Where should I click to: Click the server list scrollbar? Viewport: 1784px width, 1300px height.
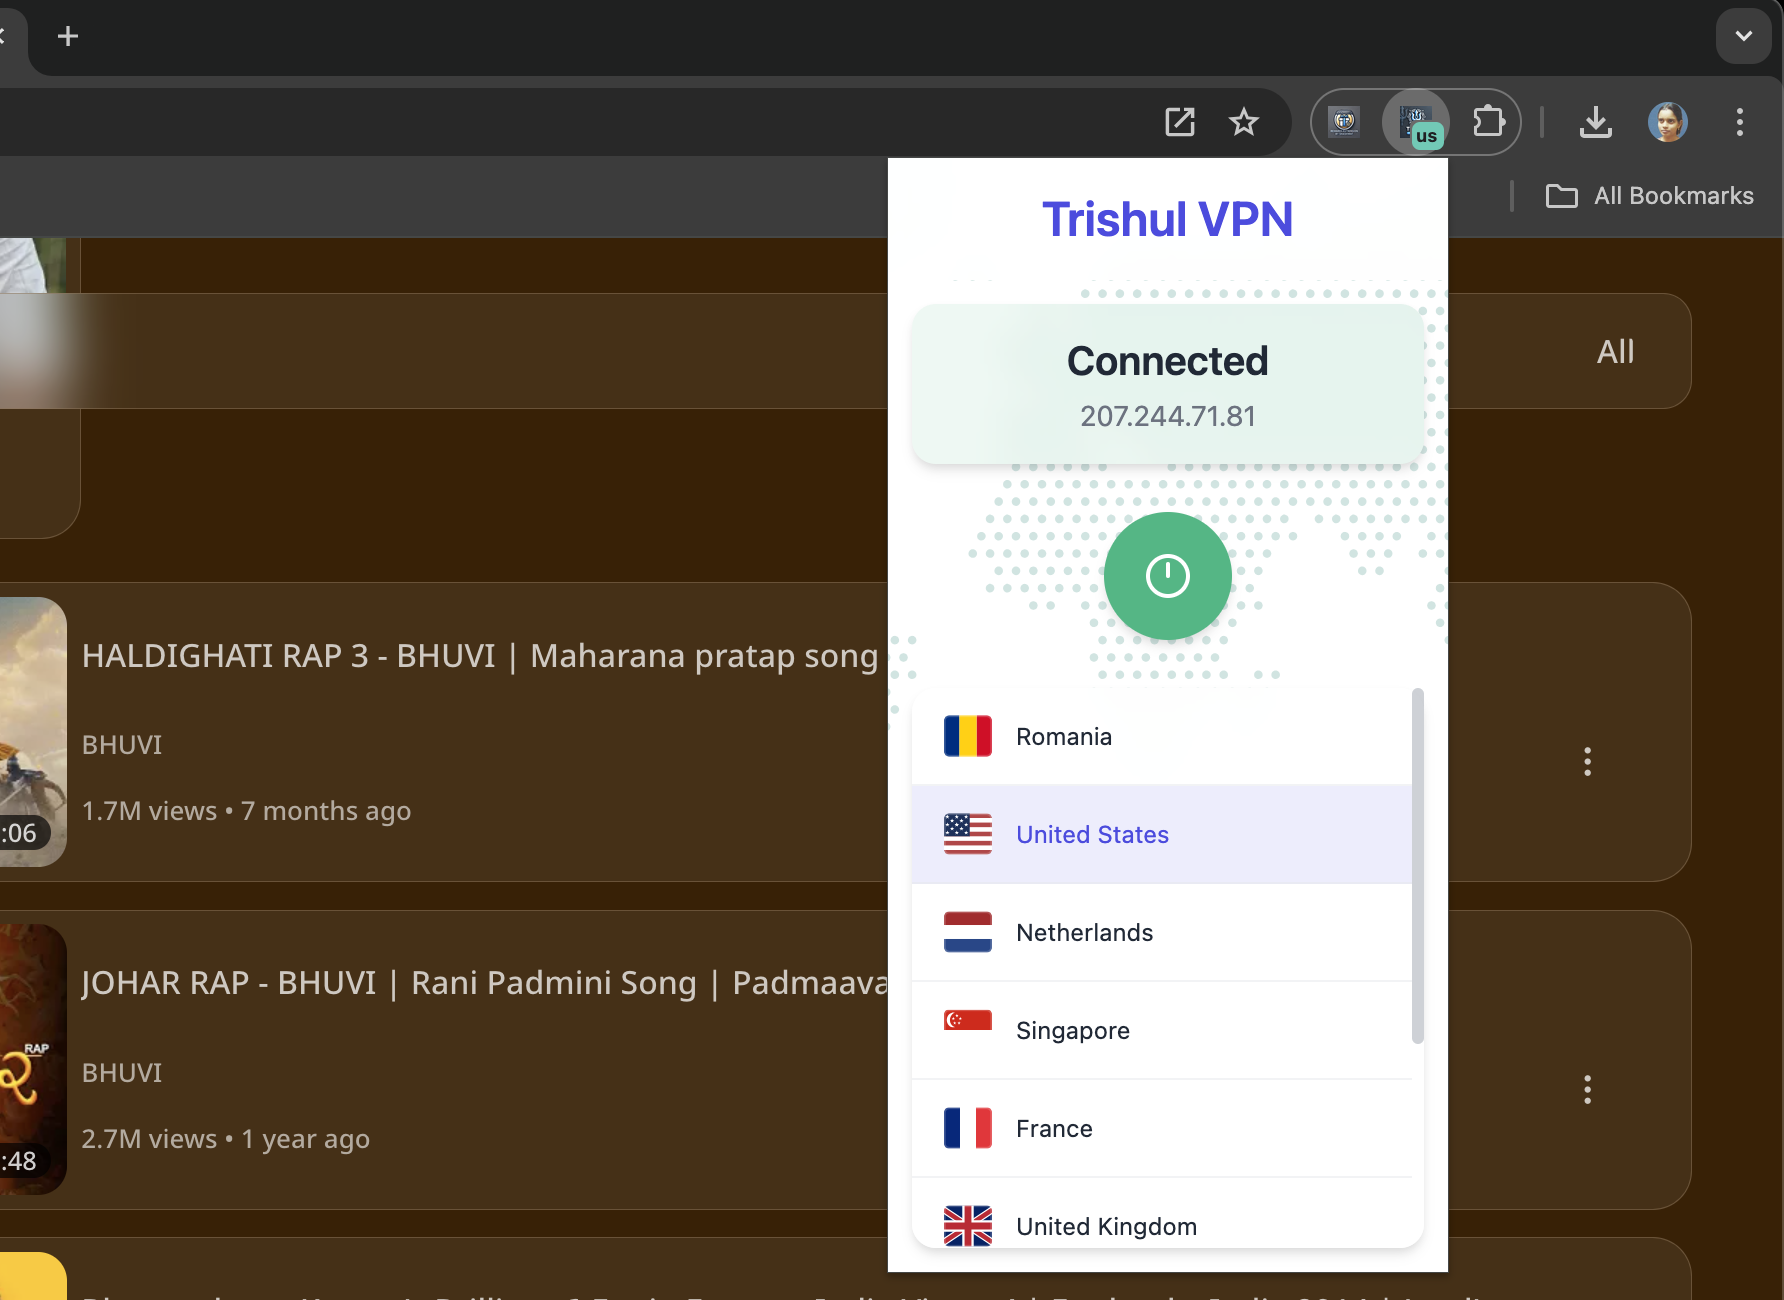1417,866
